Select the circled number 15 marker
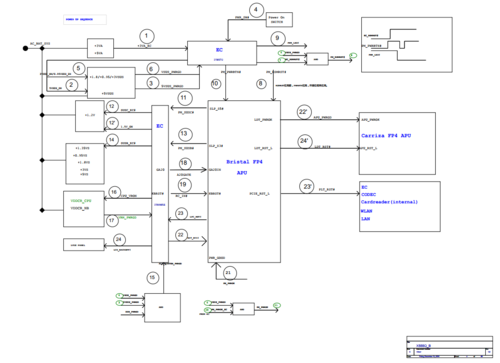This screenshot has width=500, height=363. point(153,278)
